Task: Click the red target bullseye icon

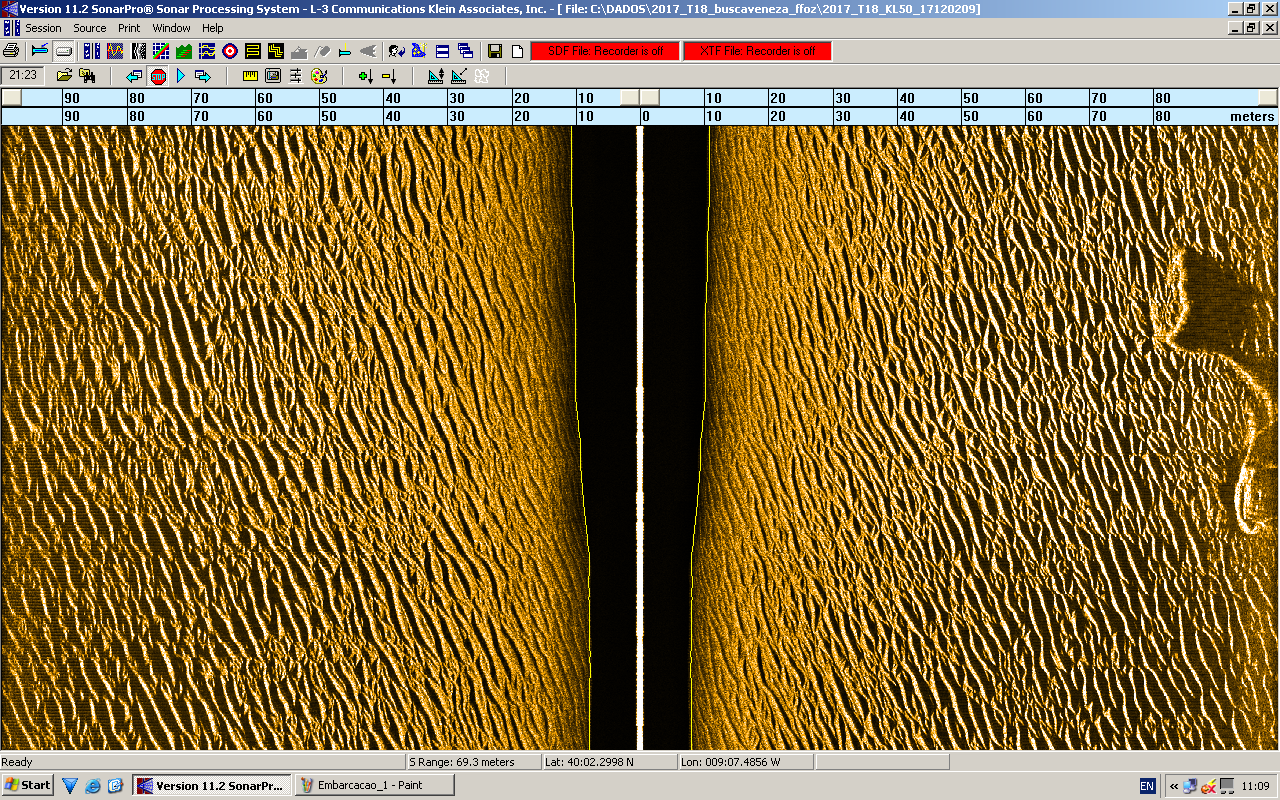Action: coord(230,51)
